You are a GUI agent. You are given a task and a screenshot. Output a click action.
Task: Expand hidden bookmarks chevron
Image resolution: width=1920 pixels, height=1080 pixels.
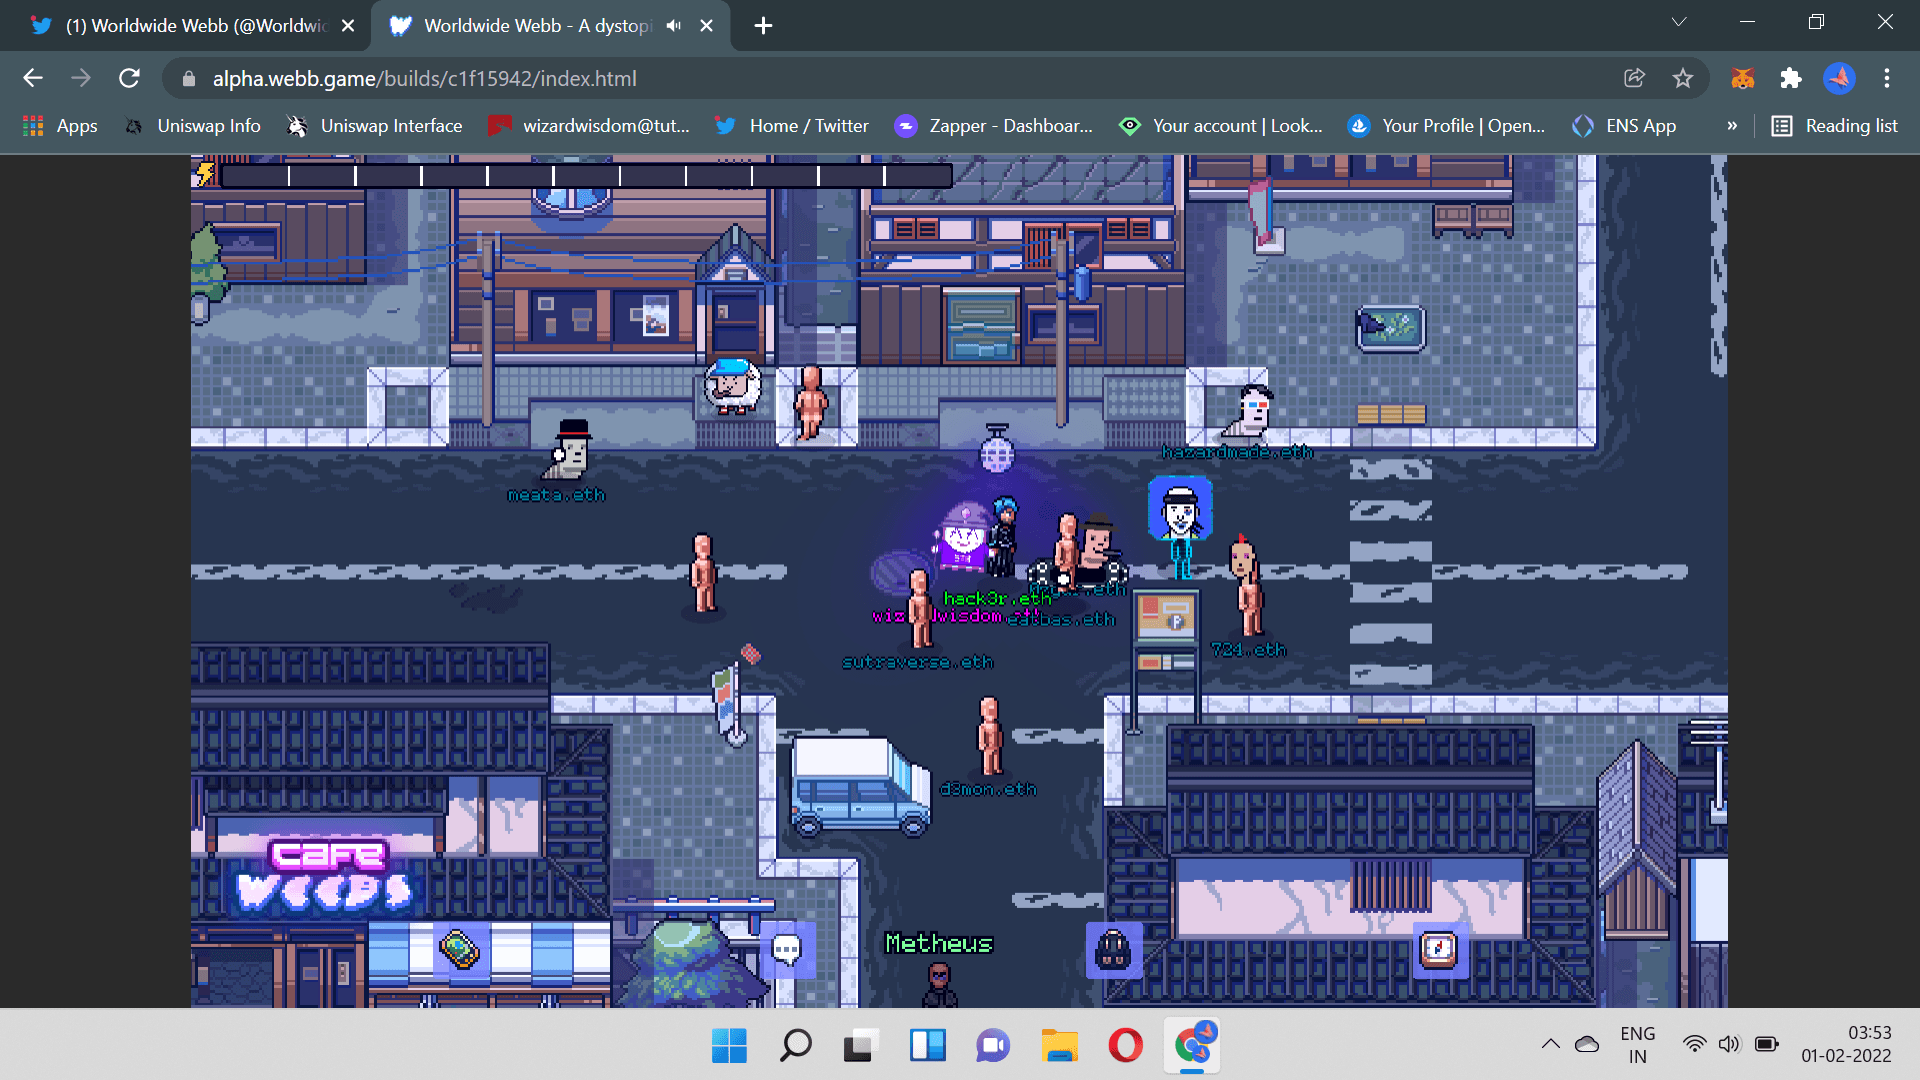(1732, 126)
